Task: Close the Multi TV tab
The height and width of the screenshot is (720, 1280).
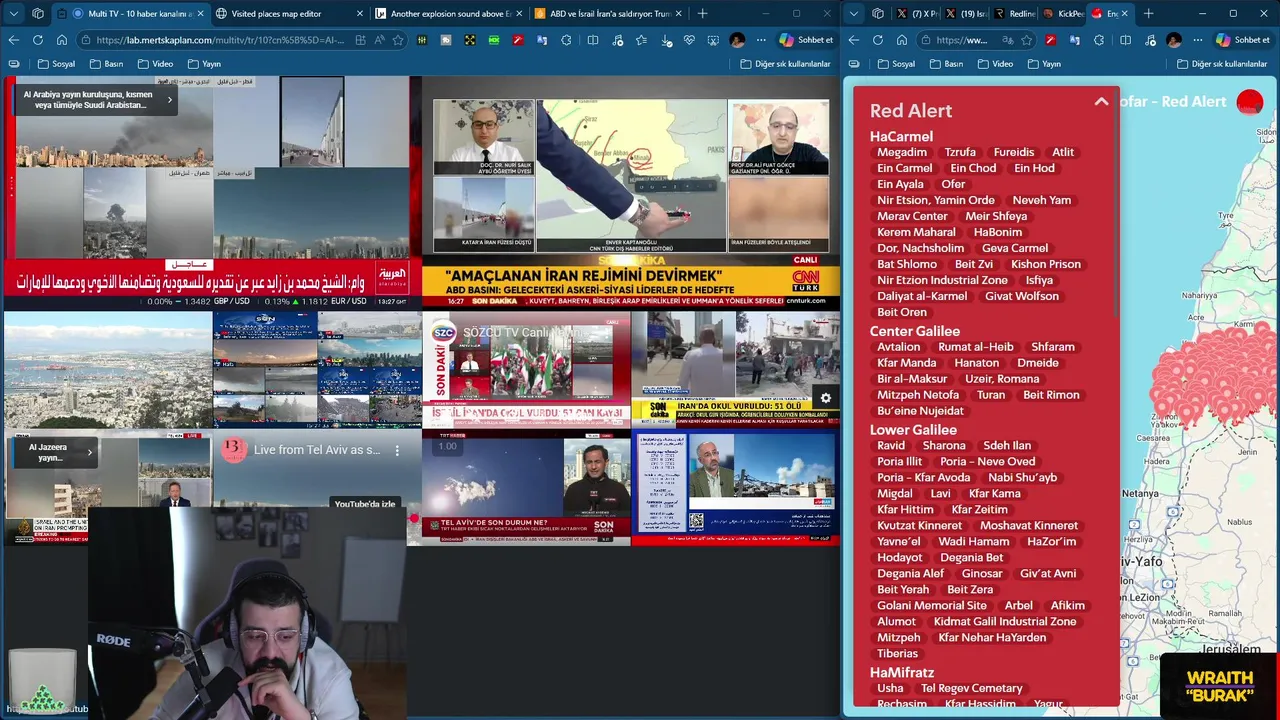Action: (199, 14)
